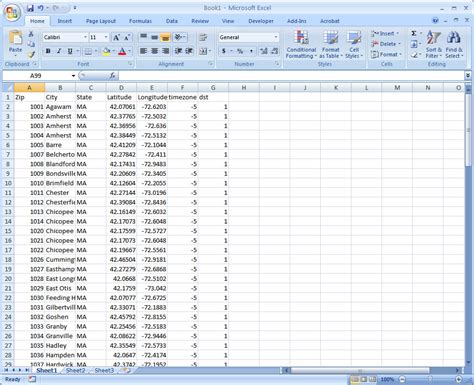Expand the Calibri font name dropdown

pyautogui.click(x=85, y=37)
